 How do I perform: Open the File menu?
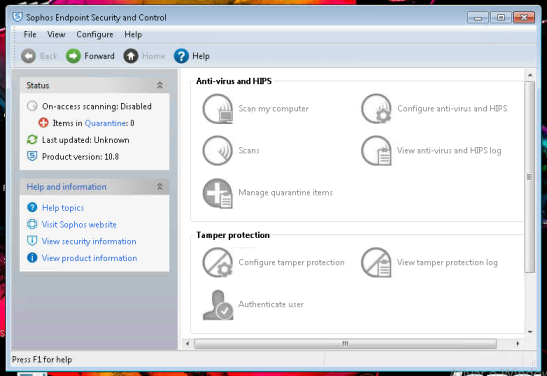30,35
